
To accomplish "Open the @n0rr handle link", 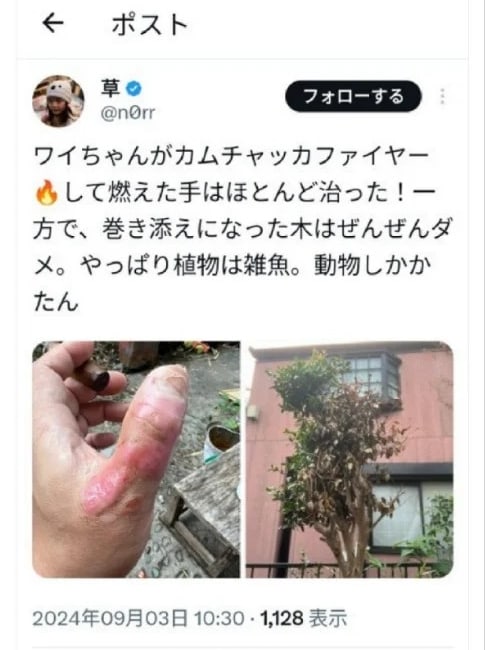I will click(x=128, y=113).
